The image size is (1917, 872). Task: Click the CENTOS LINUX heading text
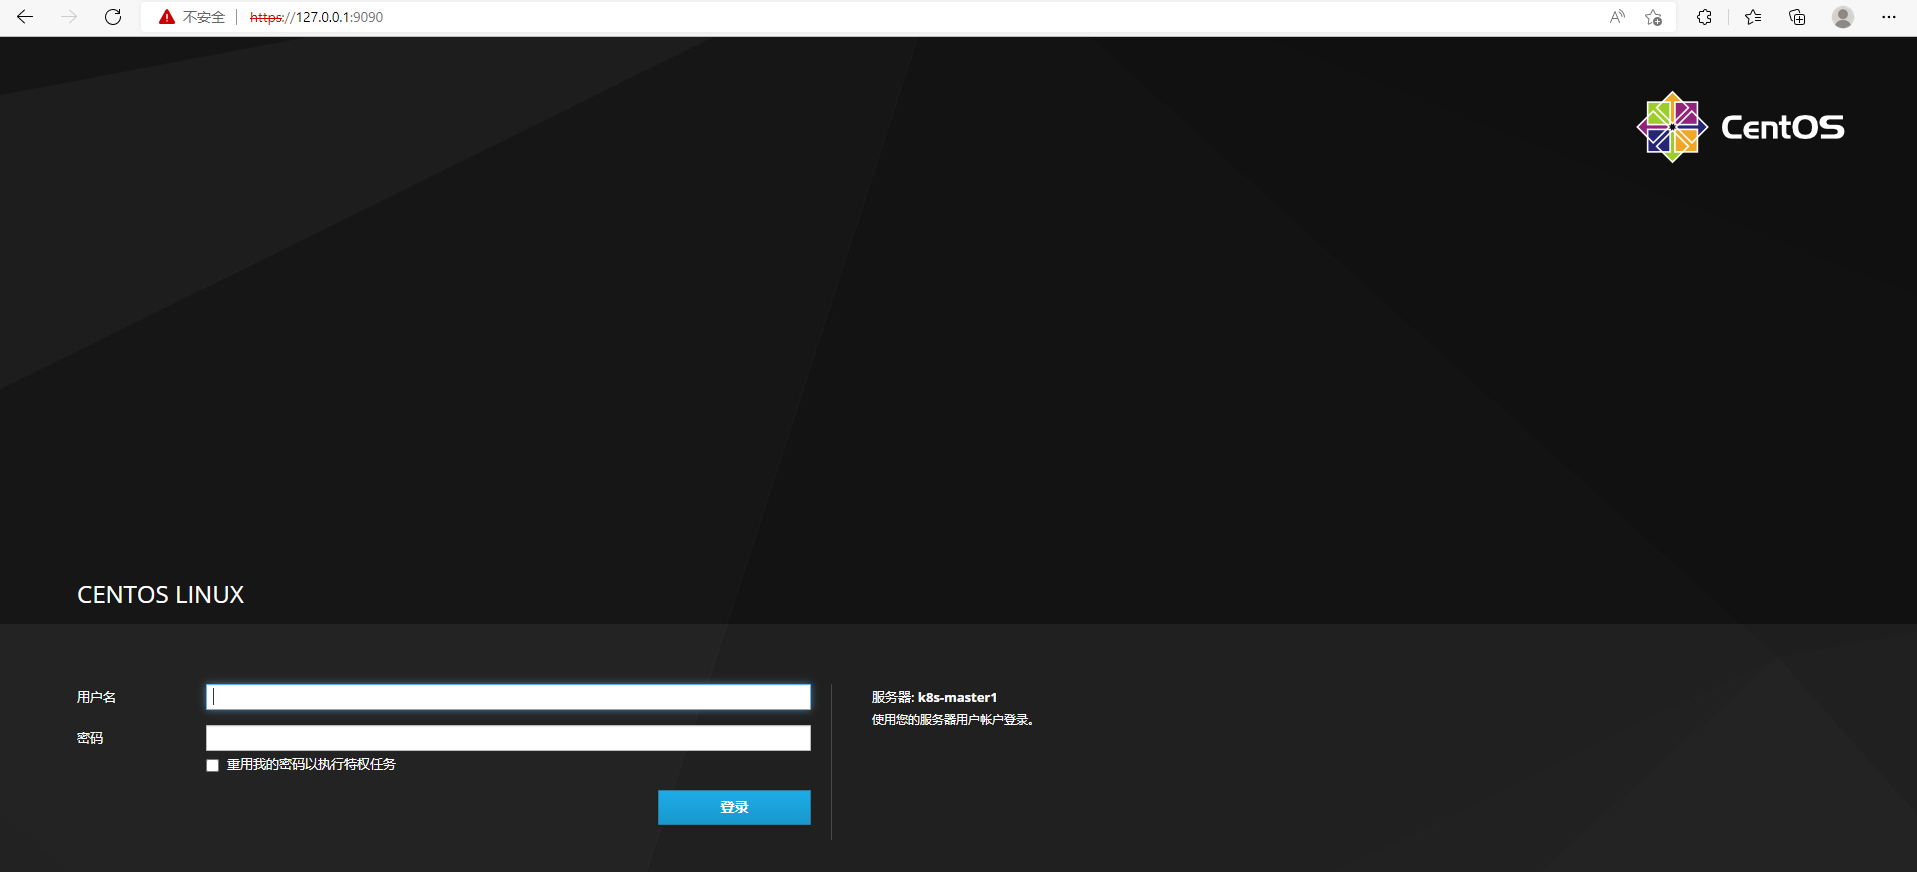[161, 595]
